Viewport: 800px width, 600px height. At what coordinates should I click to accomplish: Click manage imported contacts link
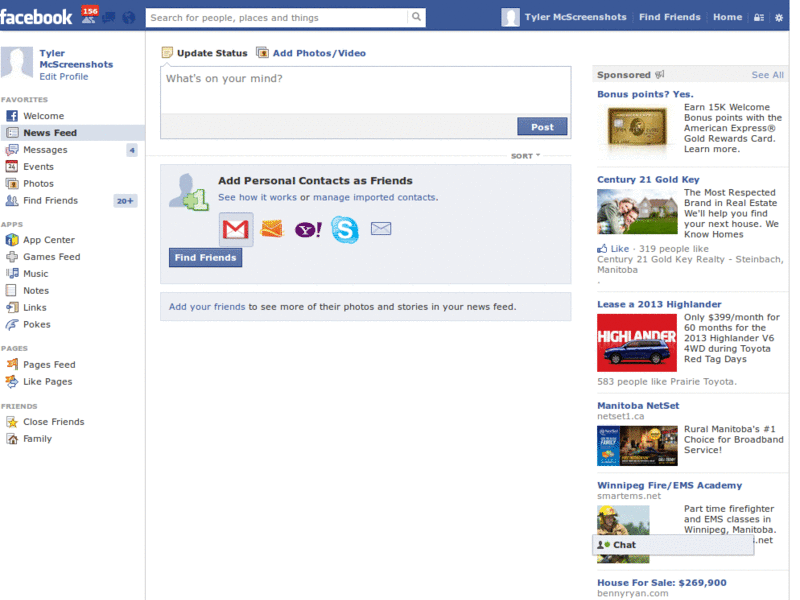tap(374, 197)
